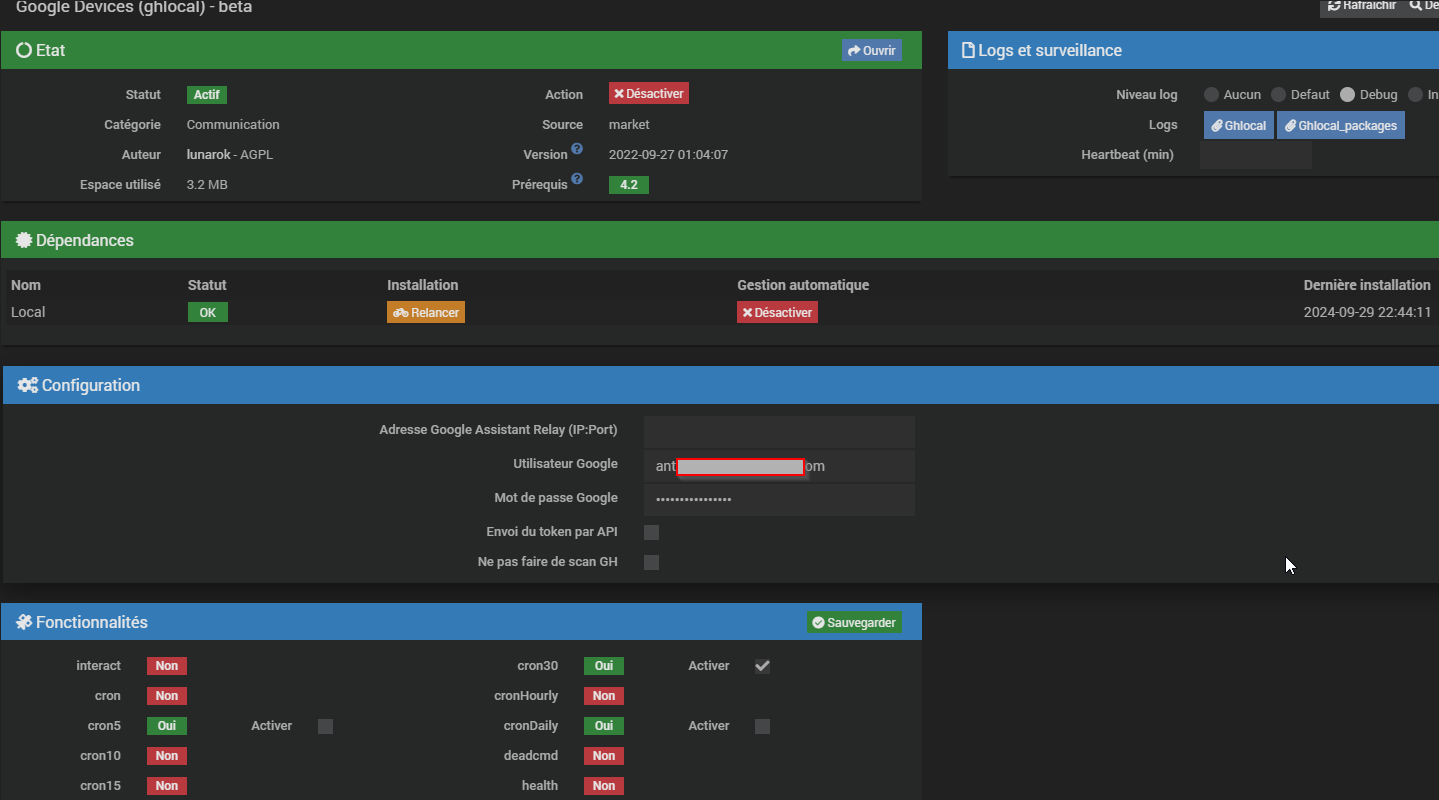The image size is (1439, 800).
Task: Select Aucun log level
Action: (1212, 95)
